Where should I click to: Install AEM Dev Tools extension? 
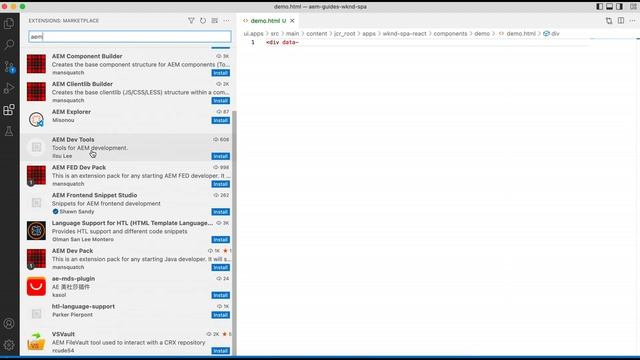pyautogui.click(x=220, y=156)
